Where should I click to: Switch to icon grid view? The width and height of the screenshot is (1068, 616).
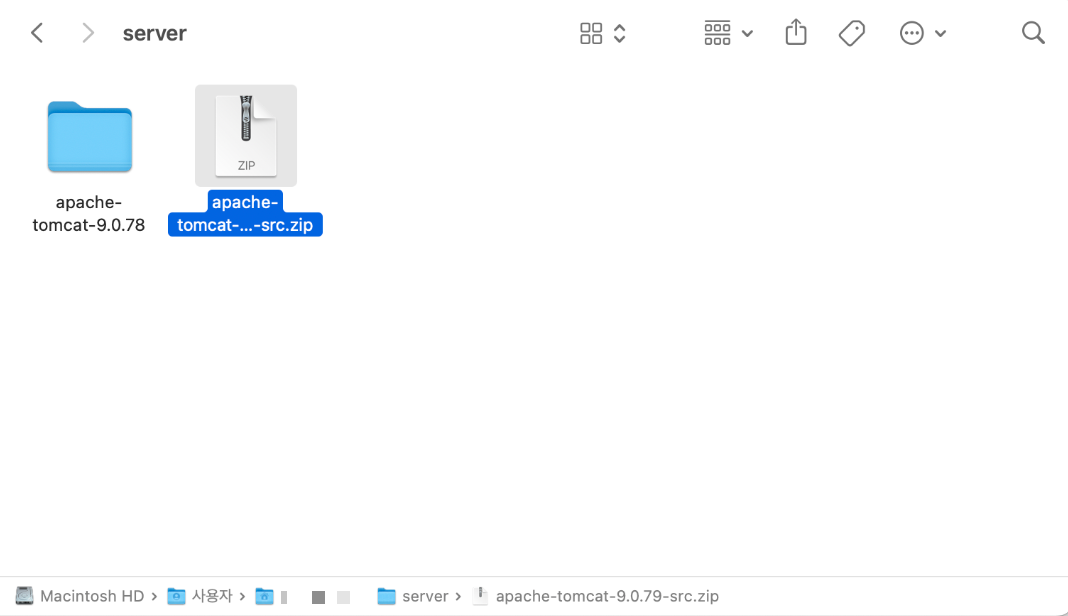click(x=591, y=33)
